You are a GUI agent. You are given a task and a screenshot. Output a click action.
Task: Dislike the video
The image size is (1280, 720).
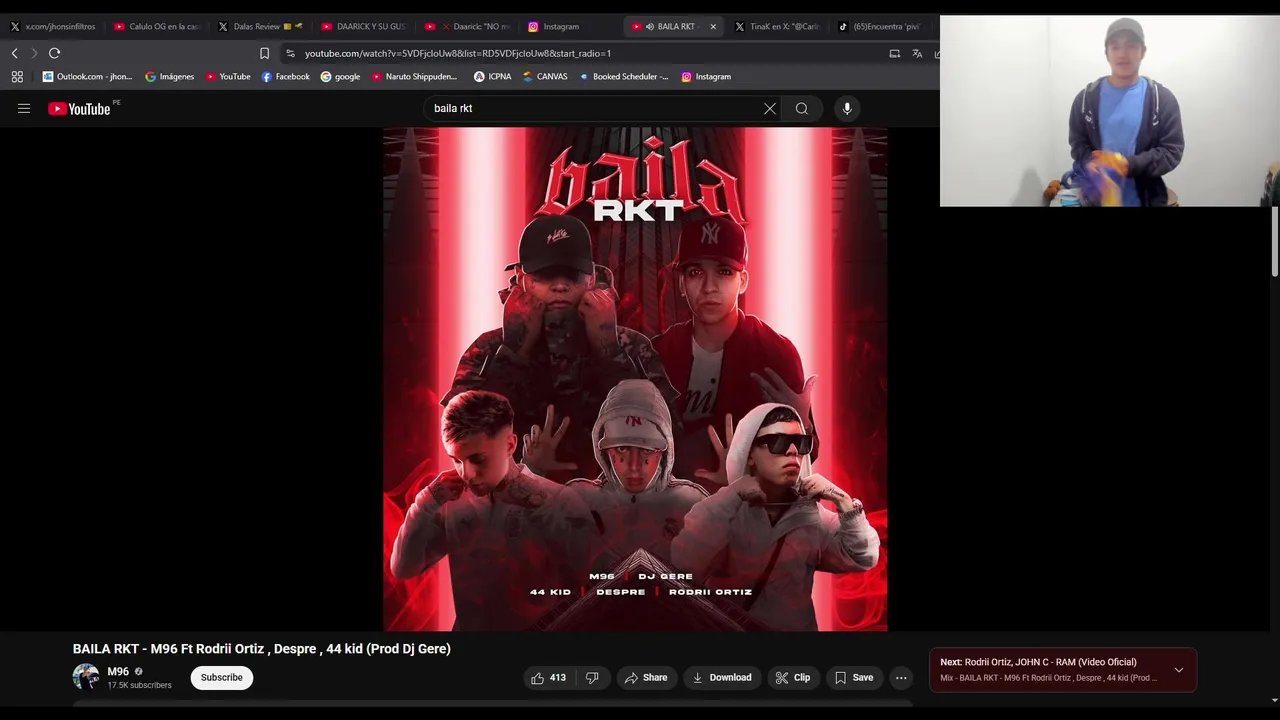(592, 678)
